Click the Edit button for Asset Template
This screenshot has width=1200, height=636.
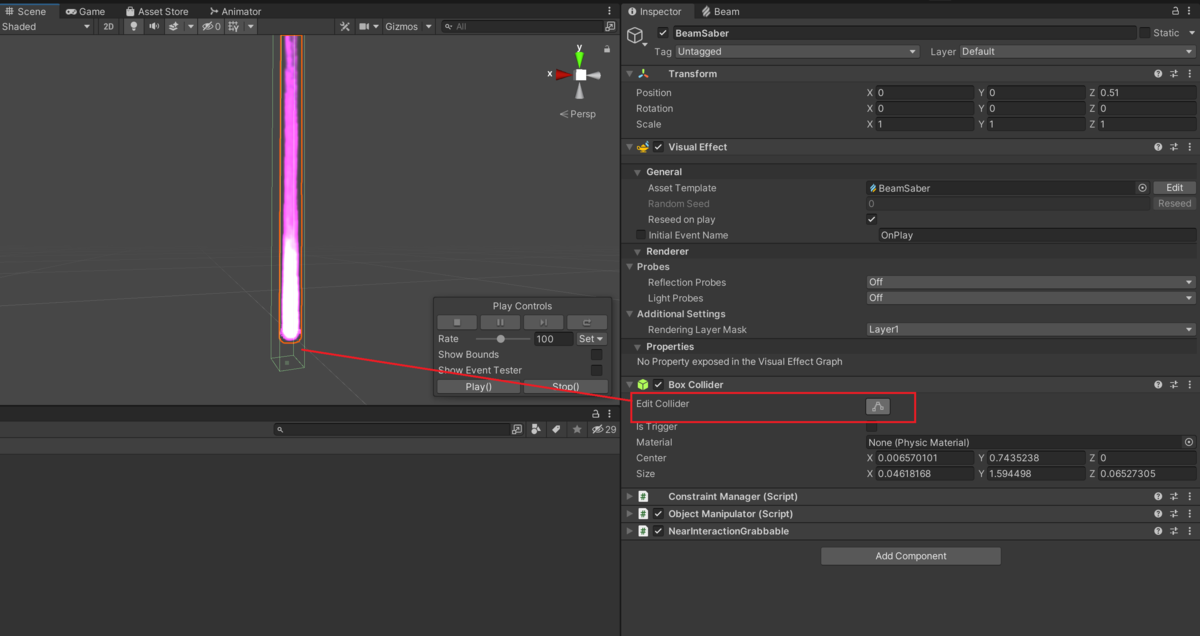point(1175,188)
